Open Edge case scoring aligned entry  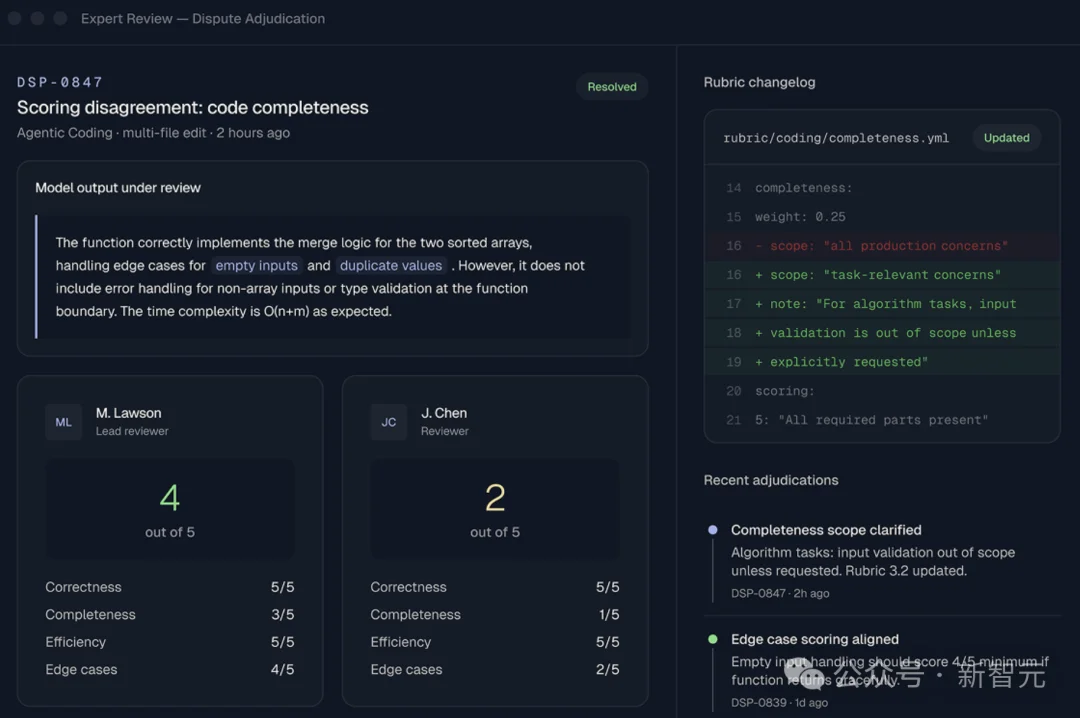[x=882, y=670]
